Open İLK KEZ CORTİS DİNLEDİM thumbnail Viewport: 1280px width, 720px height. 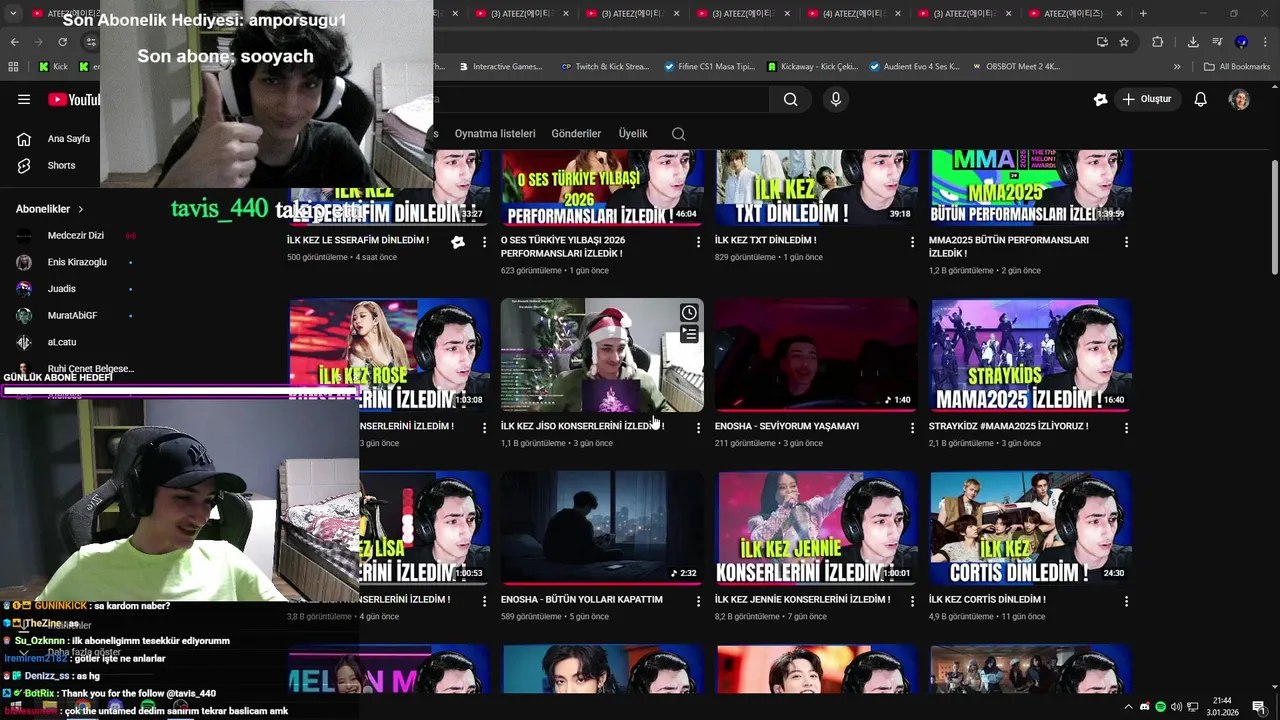click(x=1031, y=529)
